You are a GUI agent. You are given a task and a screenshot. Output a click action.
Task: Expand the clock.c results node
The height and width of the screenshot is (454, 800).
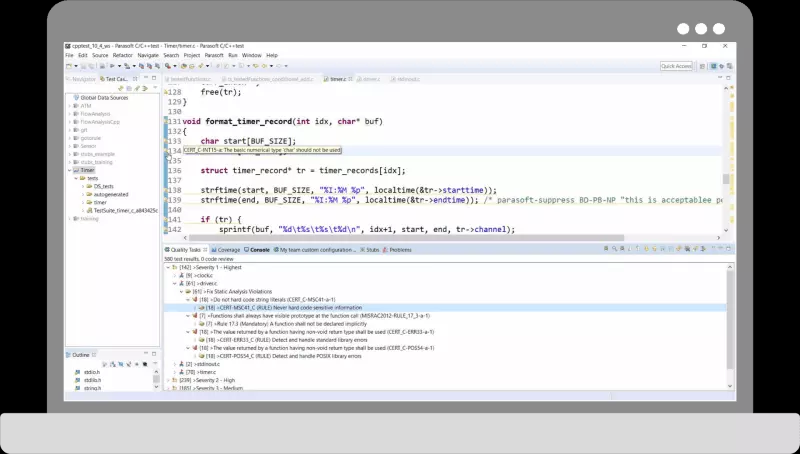pyautogui.click(x=175, y=275)
